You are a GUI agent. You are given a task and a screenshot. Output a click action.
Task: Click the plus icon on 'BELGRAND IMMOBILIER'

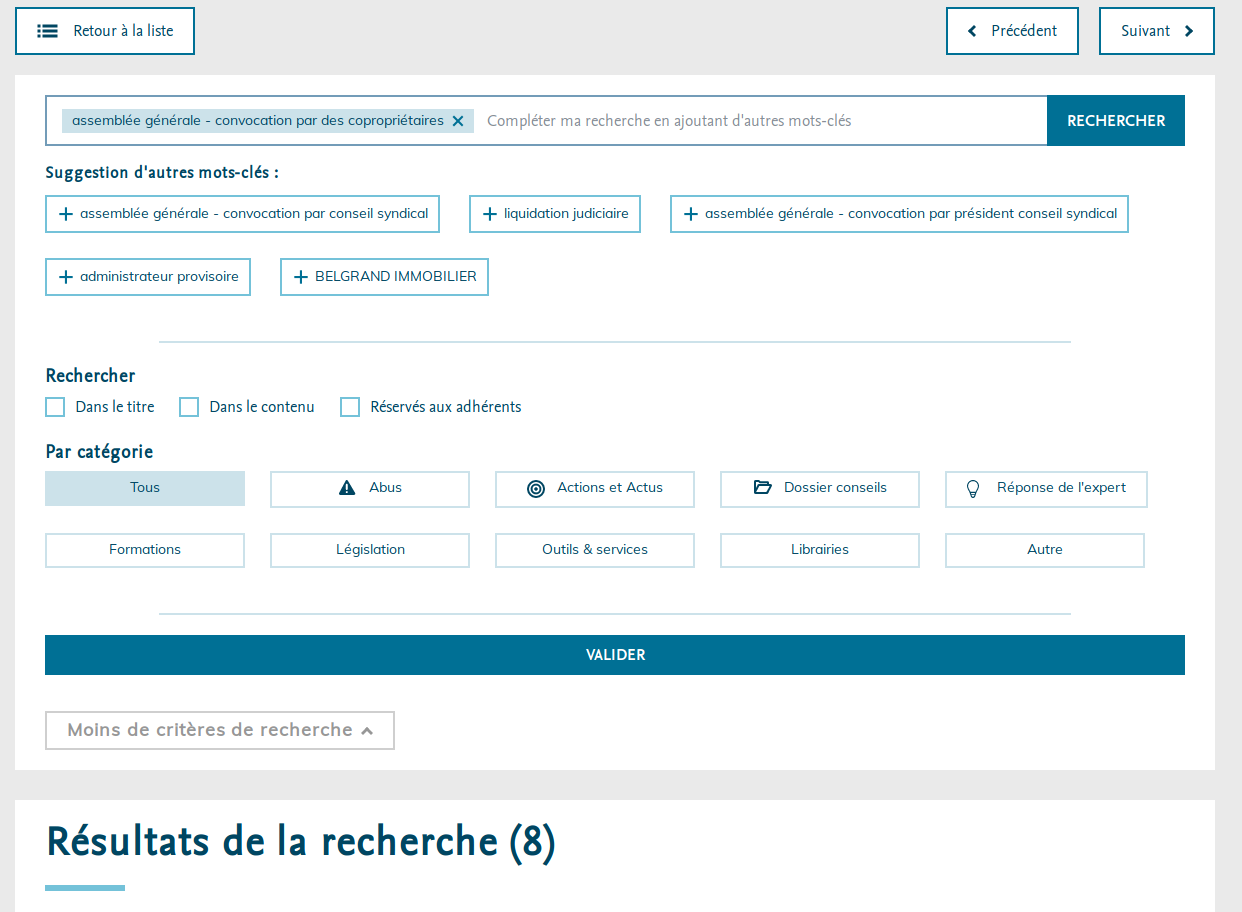pyautogui.click(x=301, y=277)
